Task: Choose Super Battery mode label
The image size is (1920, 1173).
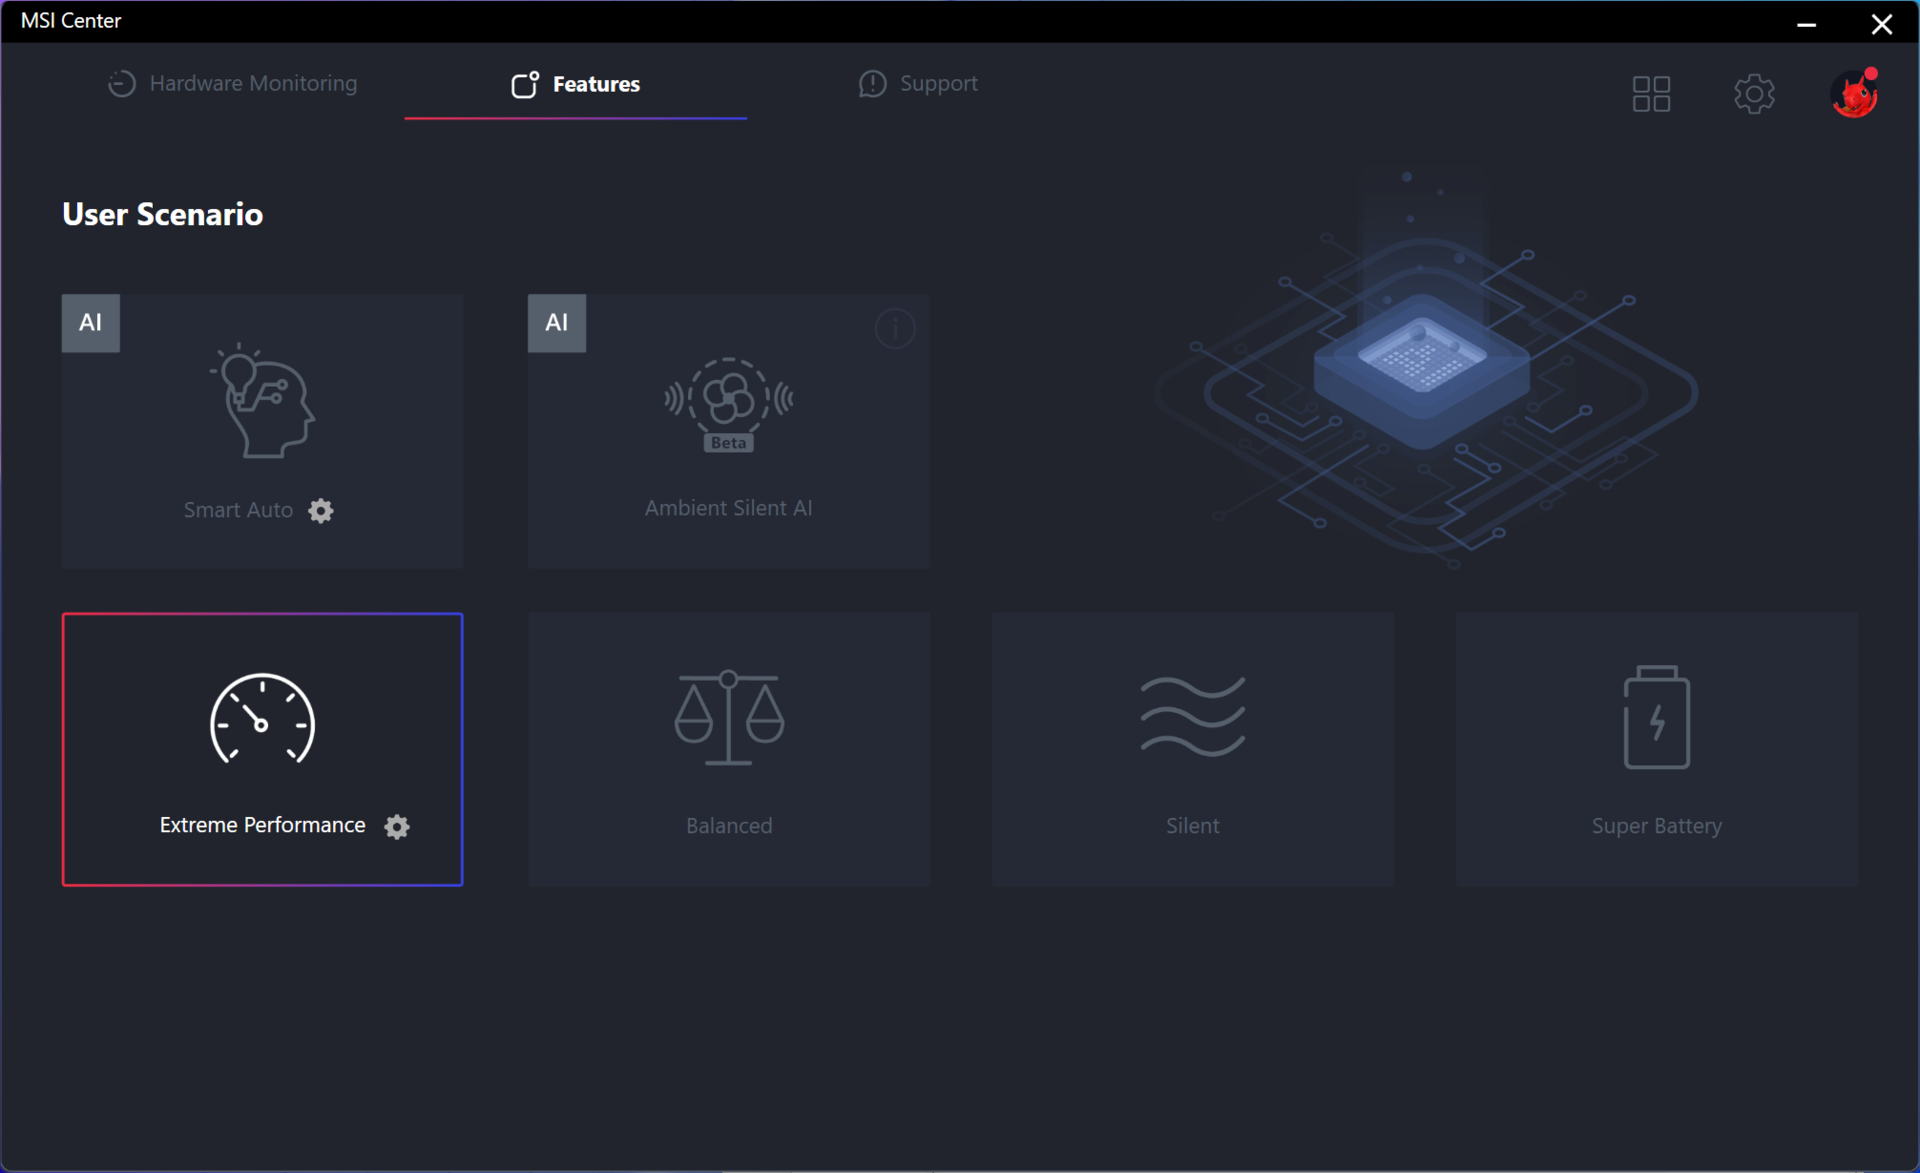Action: [x=1656, y=826]
